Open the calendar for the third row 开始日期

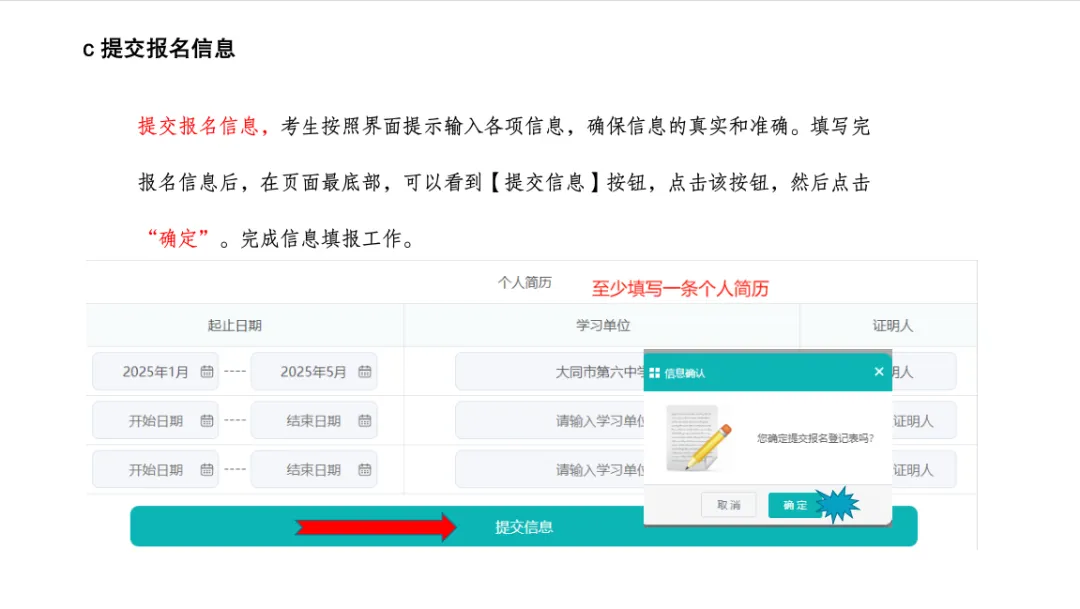[x=207, y=469]
